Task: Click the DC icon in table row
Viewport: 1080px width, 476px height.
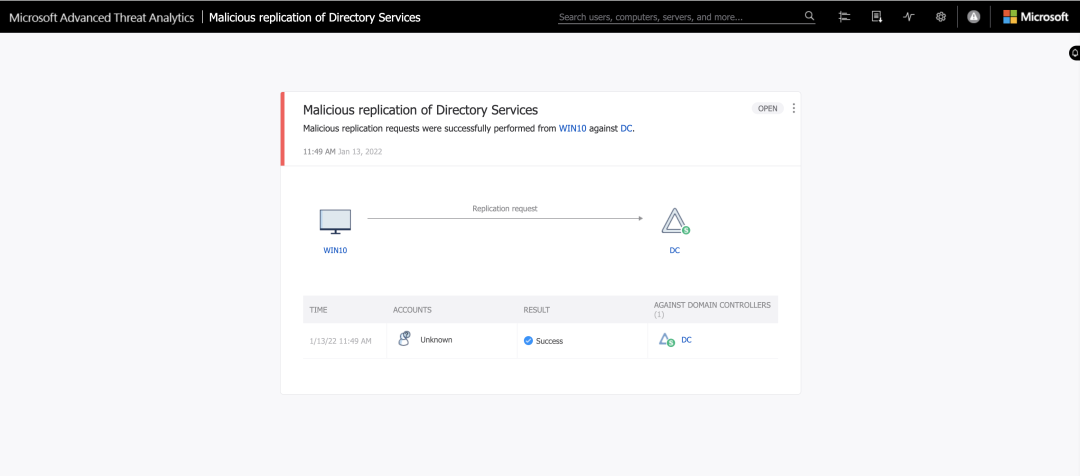Action: pos(666,340)
